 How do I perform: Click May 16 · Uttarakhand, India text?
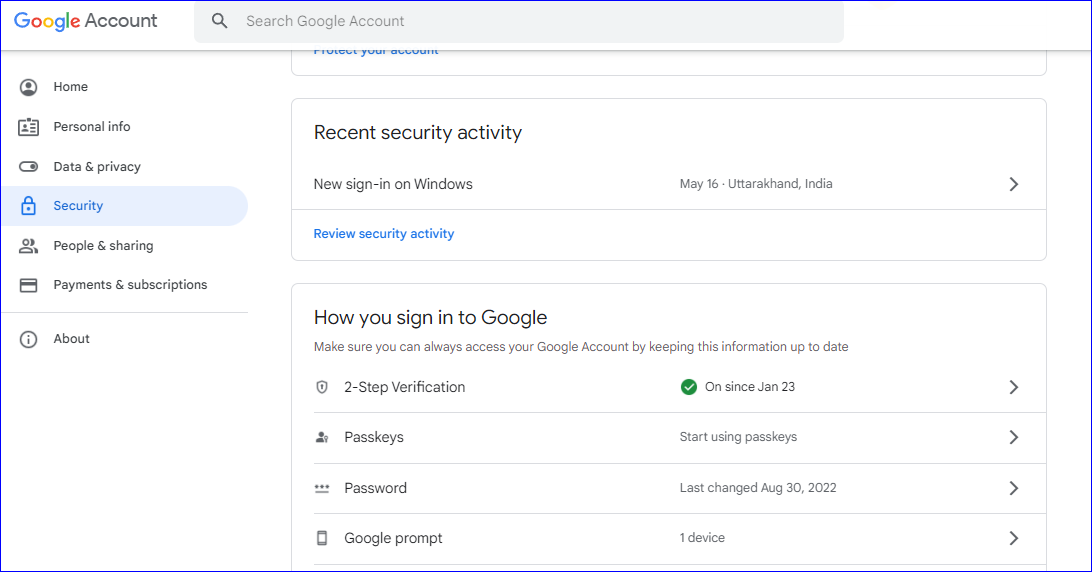756,184
